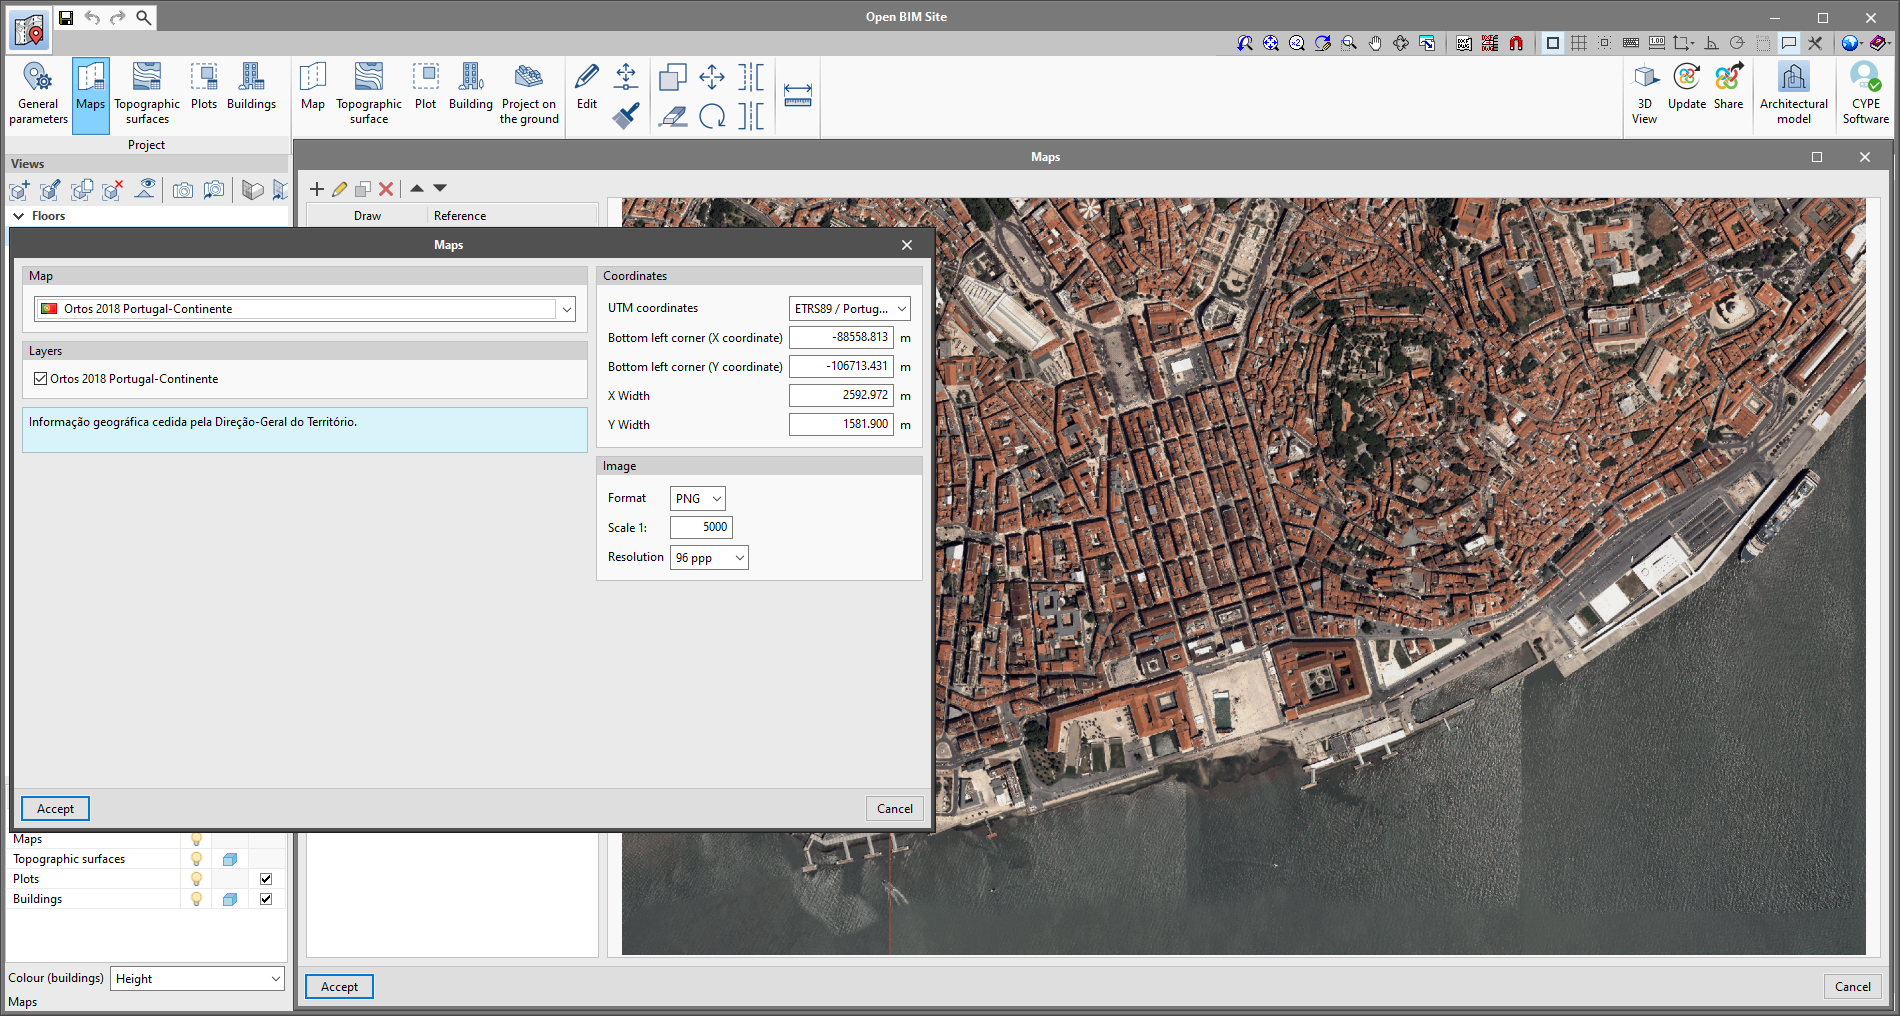Click the X coordinate input field
The width and height of the screenshot is (1900, 1016).
[841, 338]
